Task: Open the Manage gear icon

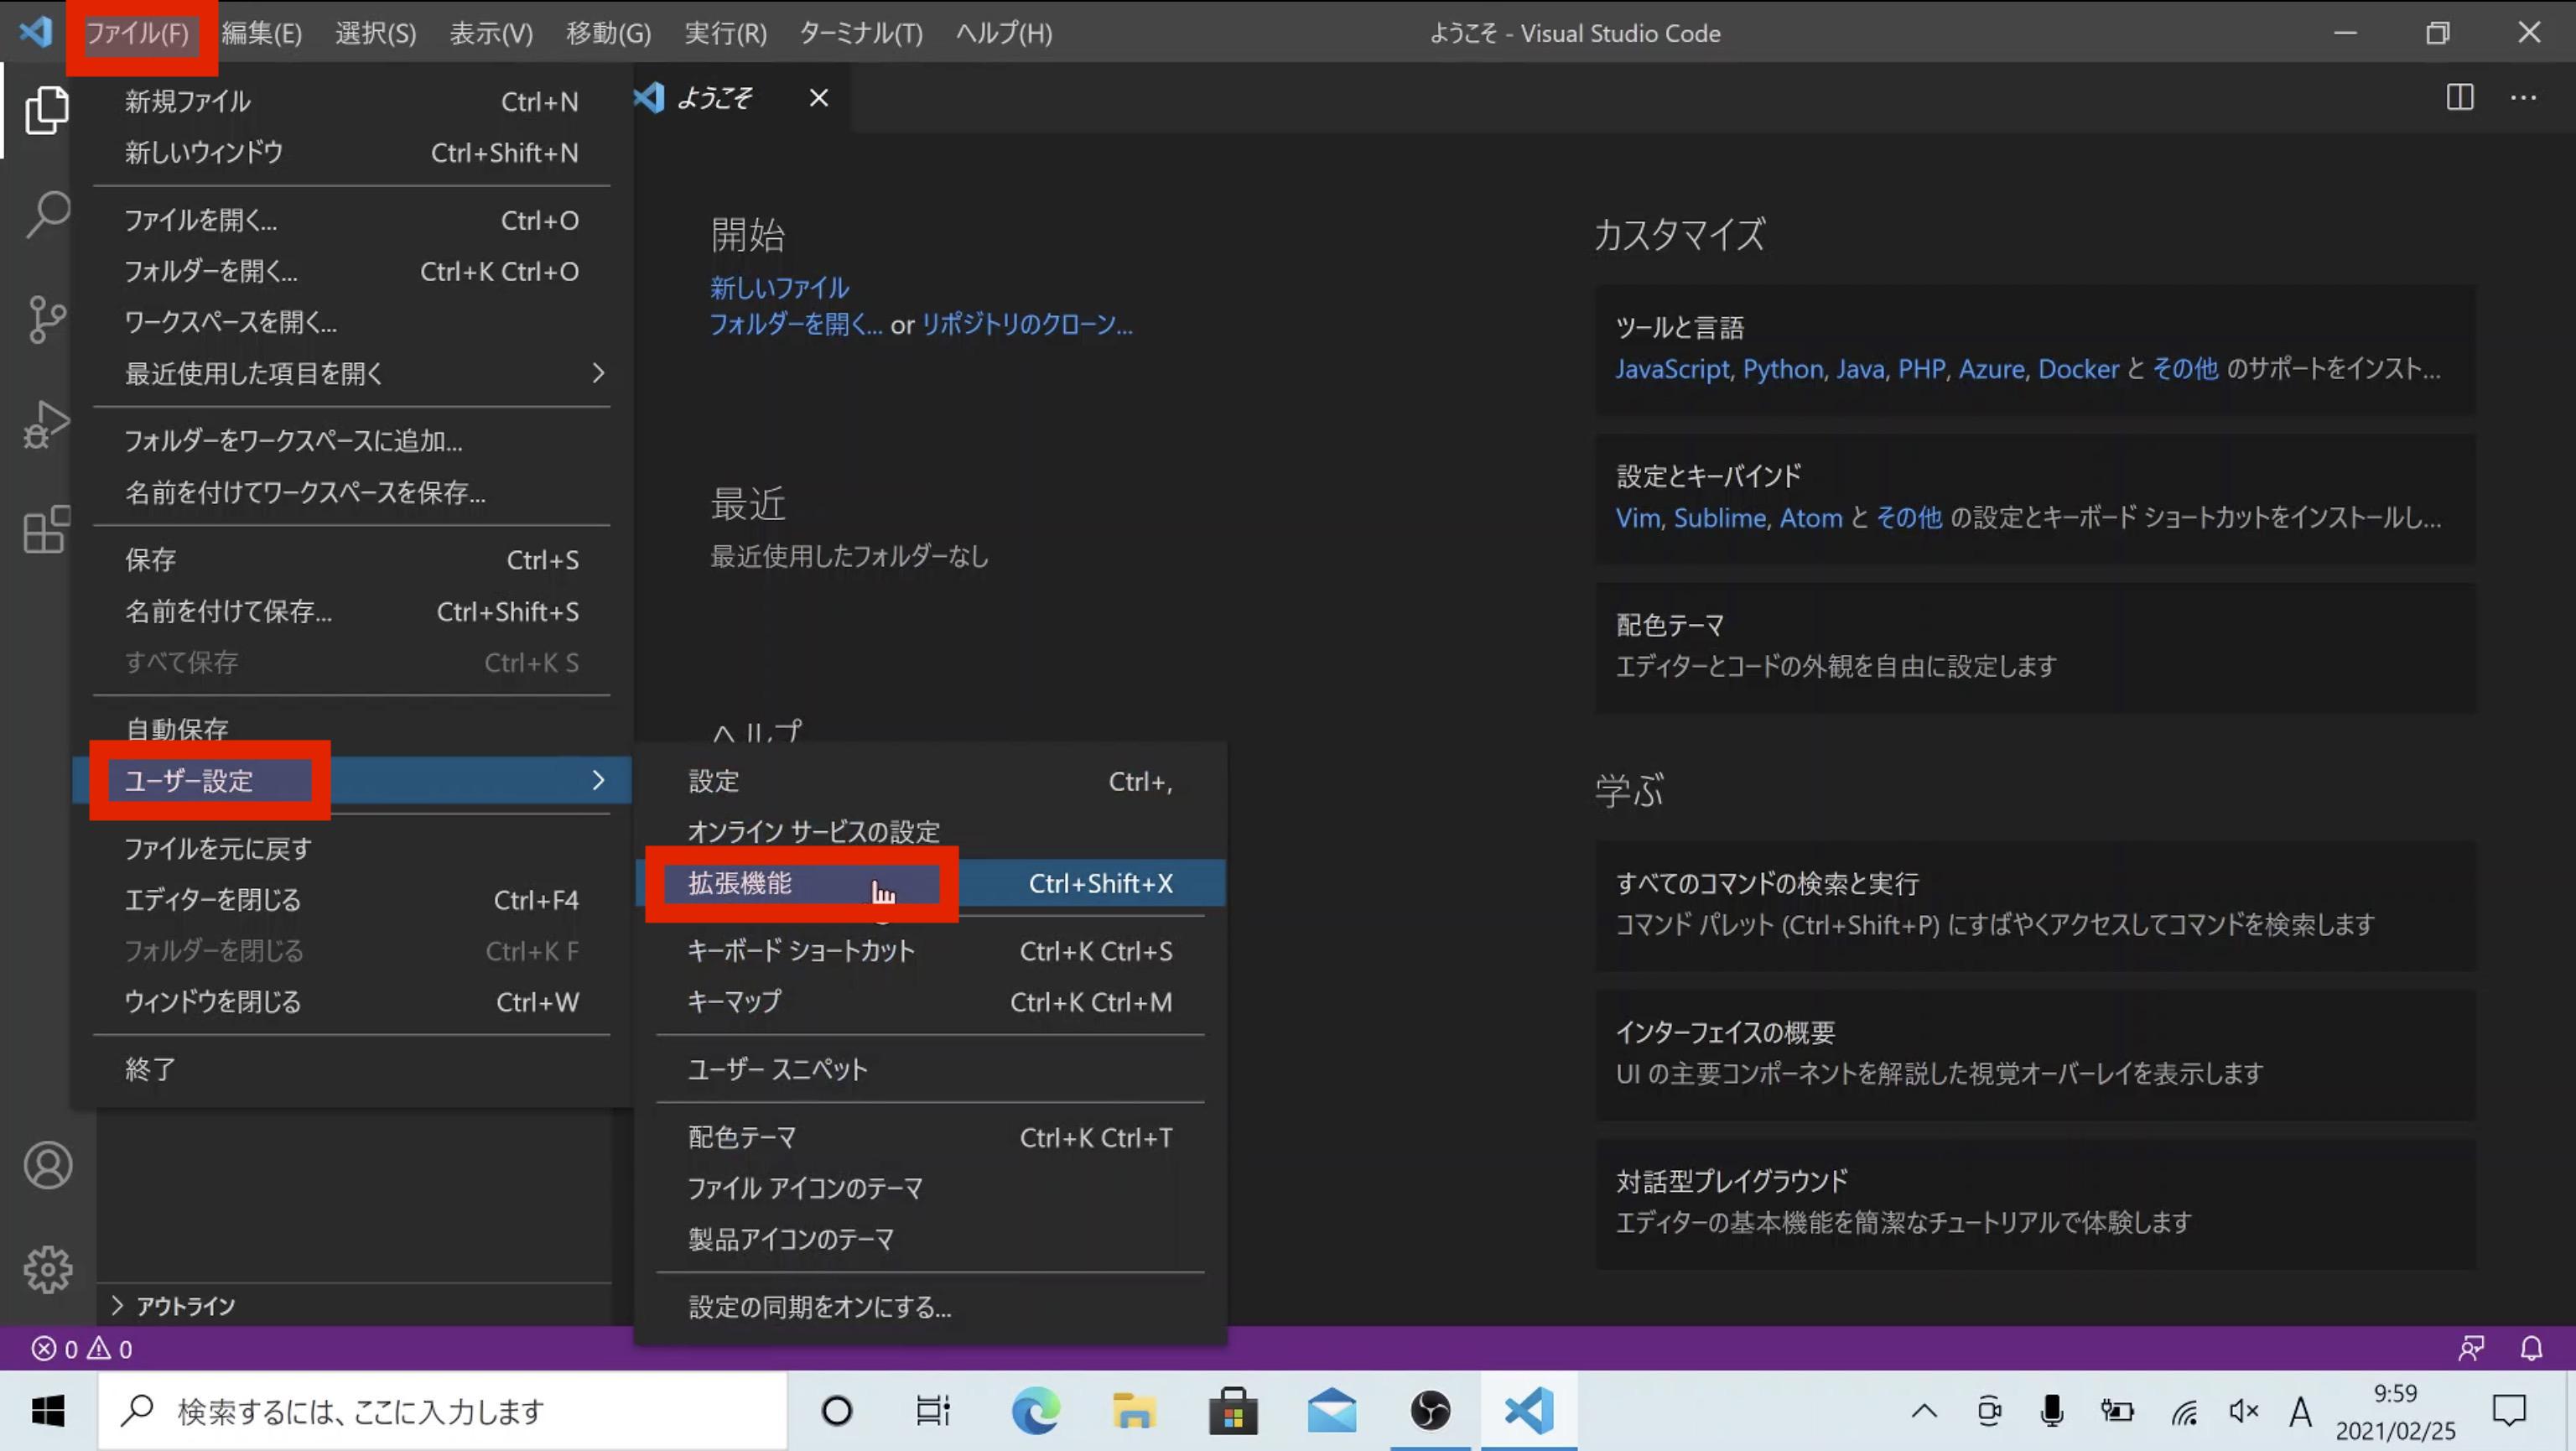Action: tap(47, 1269)
